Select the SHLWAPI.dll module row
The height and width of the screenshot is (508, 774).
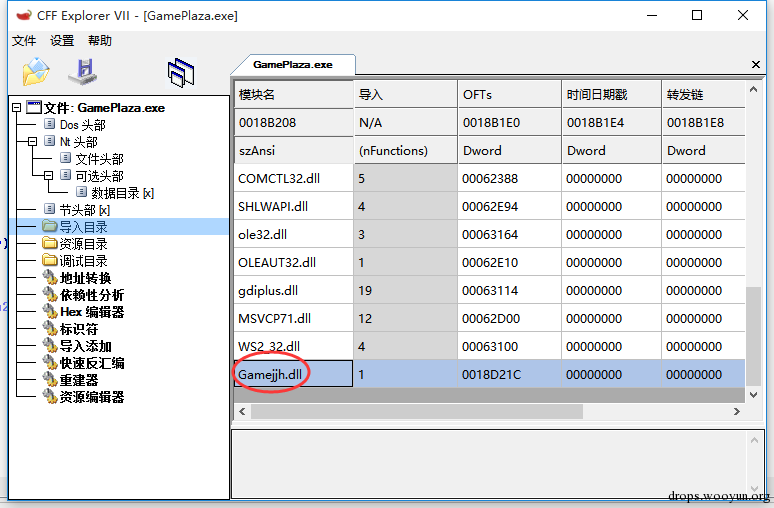pos(490,206)
